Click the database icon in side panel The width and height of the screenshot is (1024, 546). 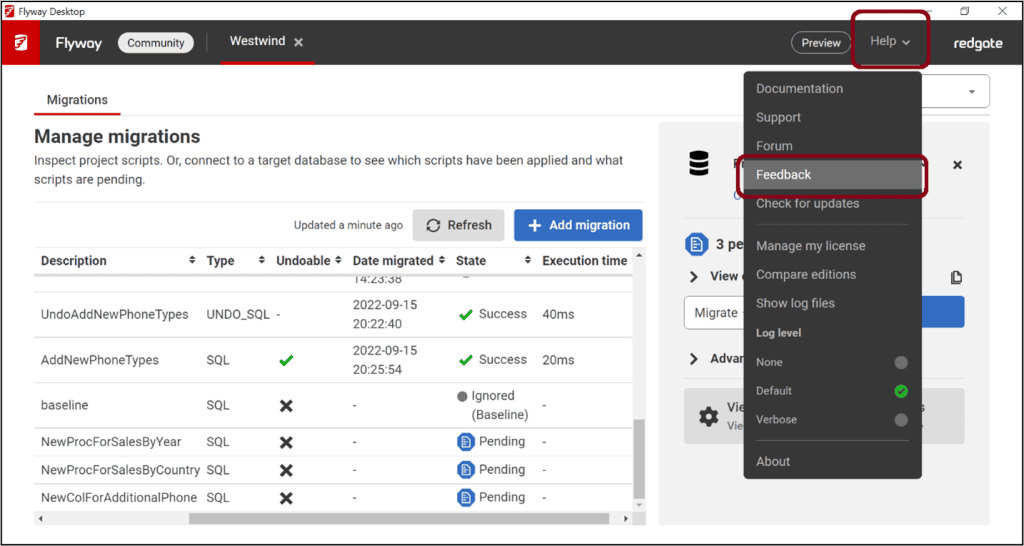[699, 165]
